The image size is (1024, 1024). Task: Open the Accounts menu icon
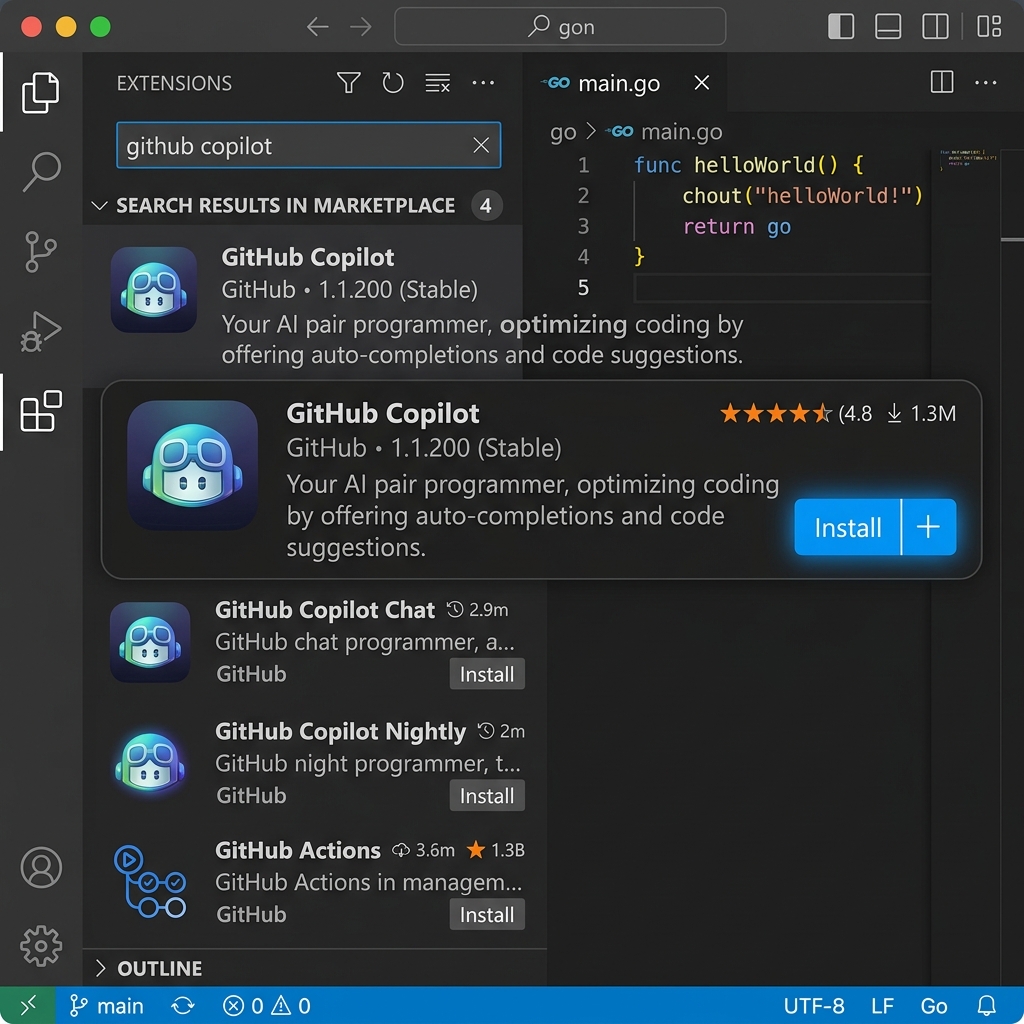[41, 867]
